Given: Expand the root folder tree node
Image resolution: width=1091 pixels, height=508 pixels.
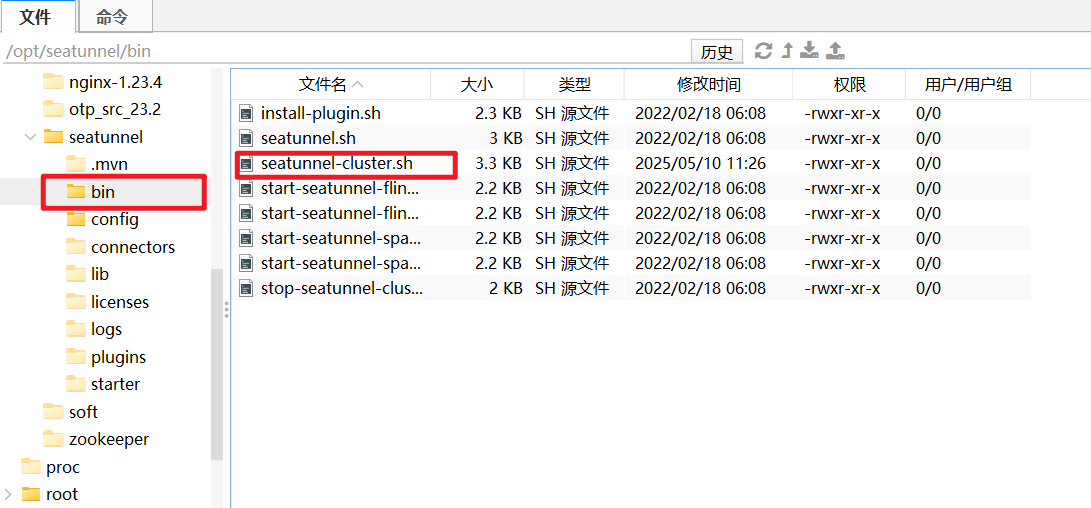Looking at the screenshot, I should tap(8, 494).
